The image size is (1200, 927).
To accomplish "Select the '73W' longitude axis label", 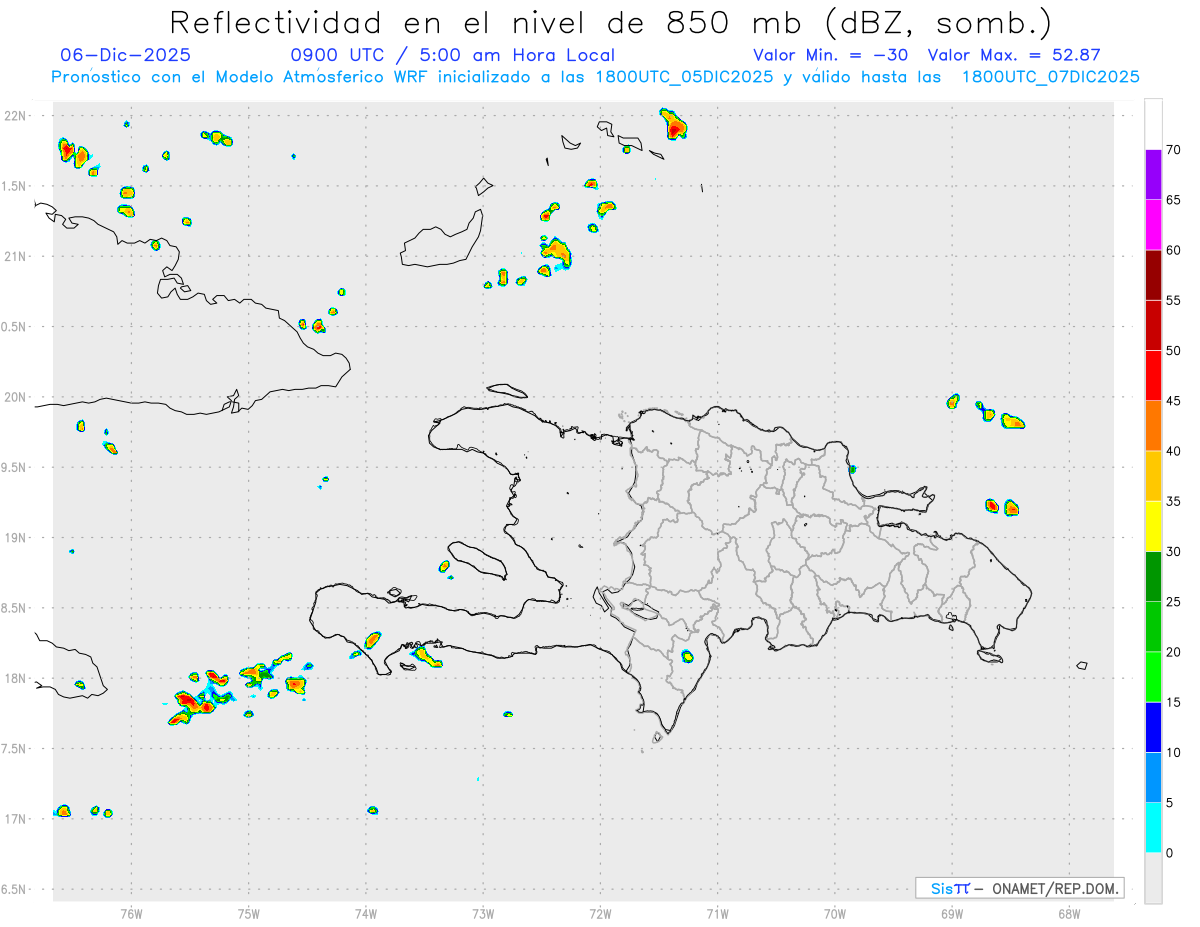I will tap(483, 913).
